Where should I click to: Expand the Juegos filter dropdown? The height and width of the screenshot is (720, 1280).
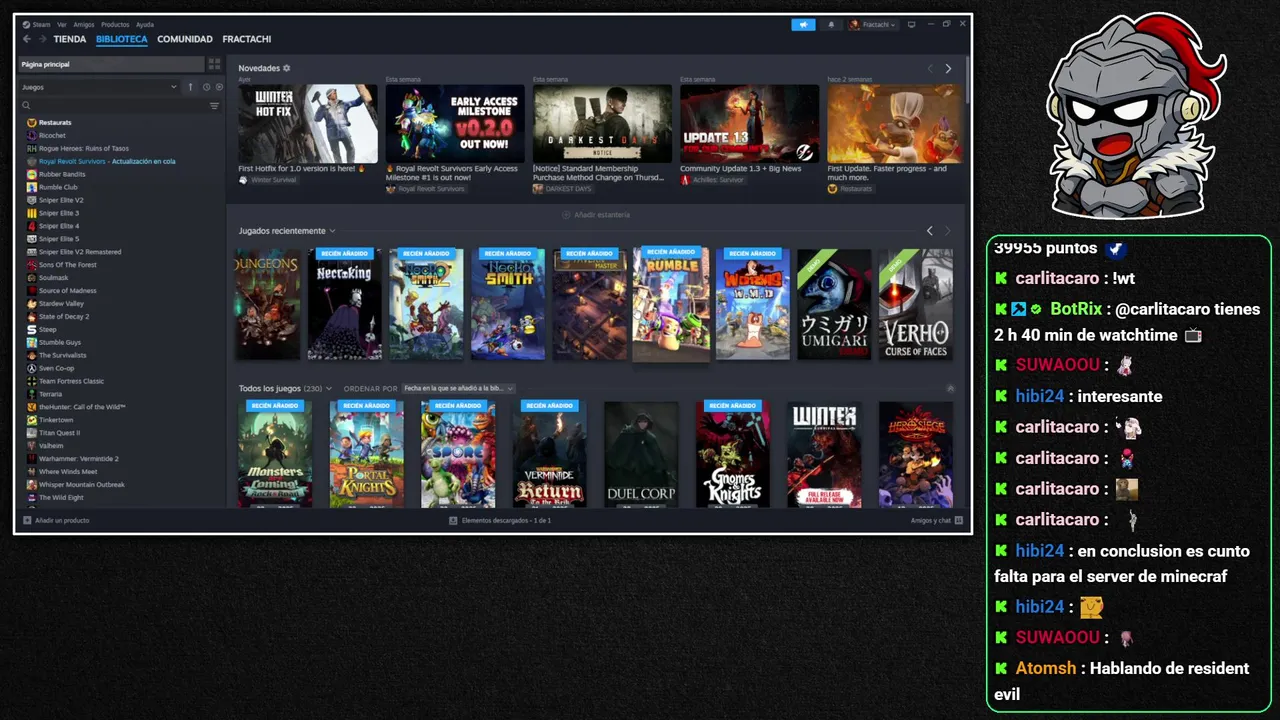(99, 87)
